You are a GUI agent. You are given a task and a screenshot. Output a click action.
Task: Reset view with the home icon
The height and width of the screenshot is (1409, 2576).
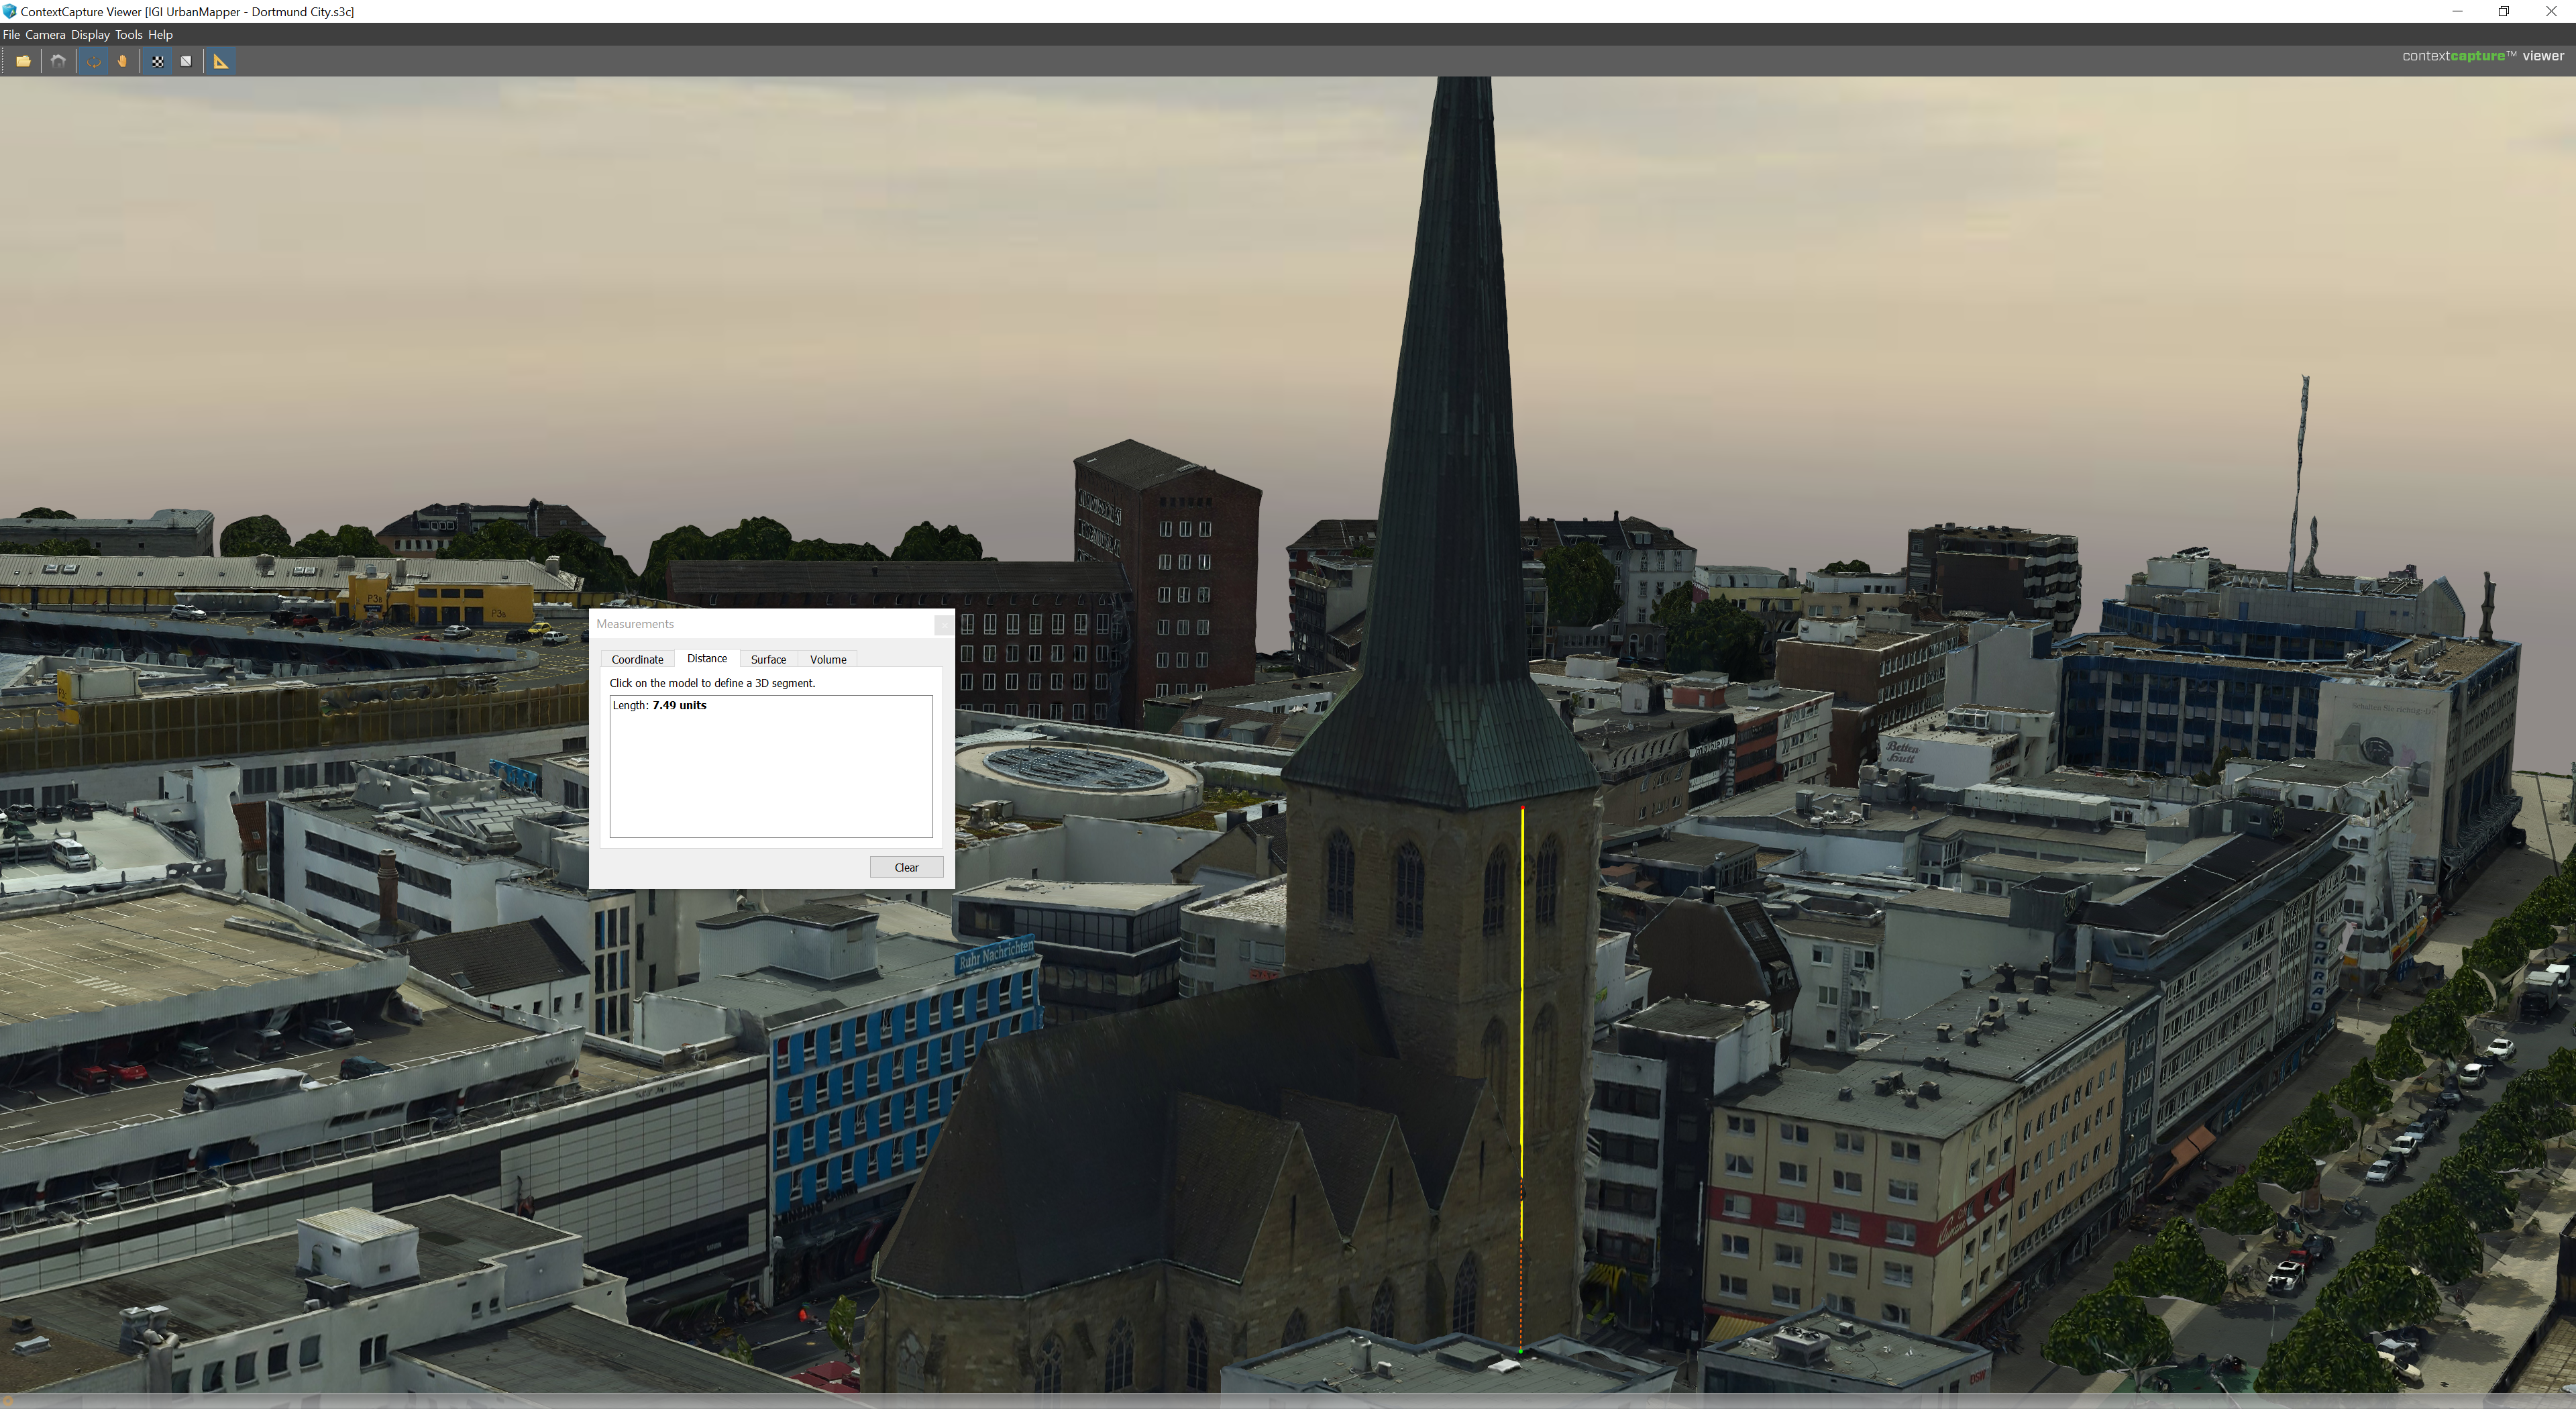coord(59,61)
